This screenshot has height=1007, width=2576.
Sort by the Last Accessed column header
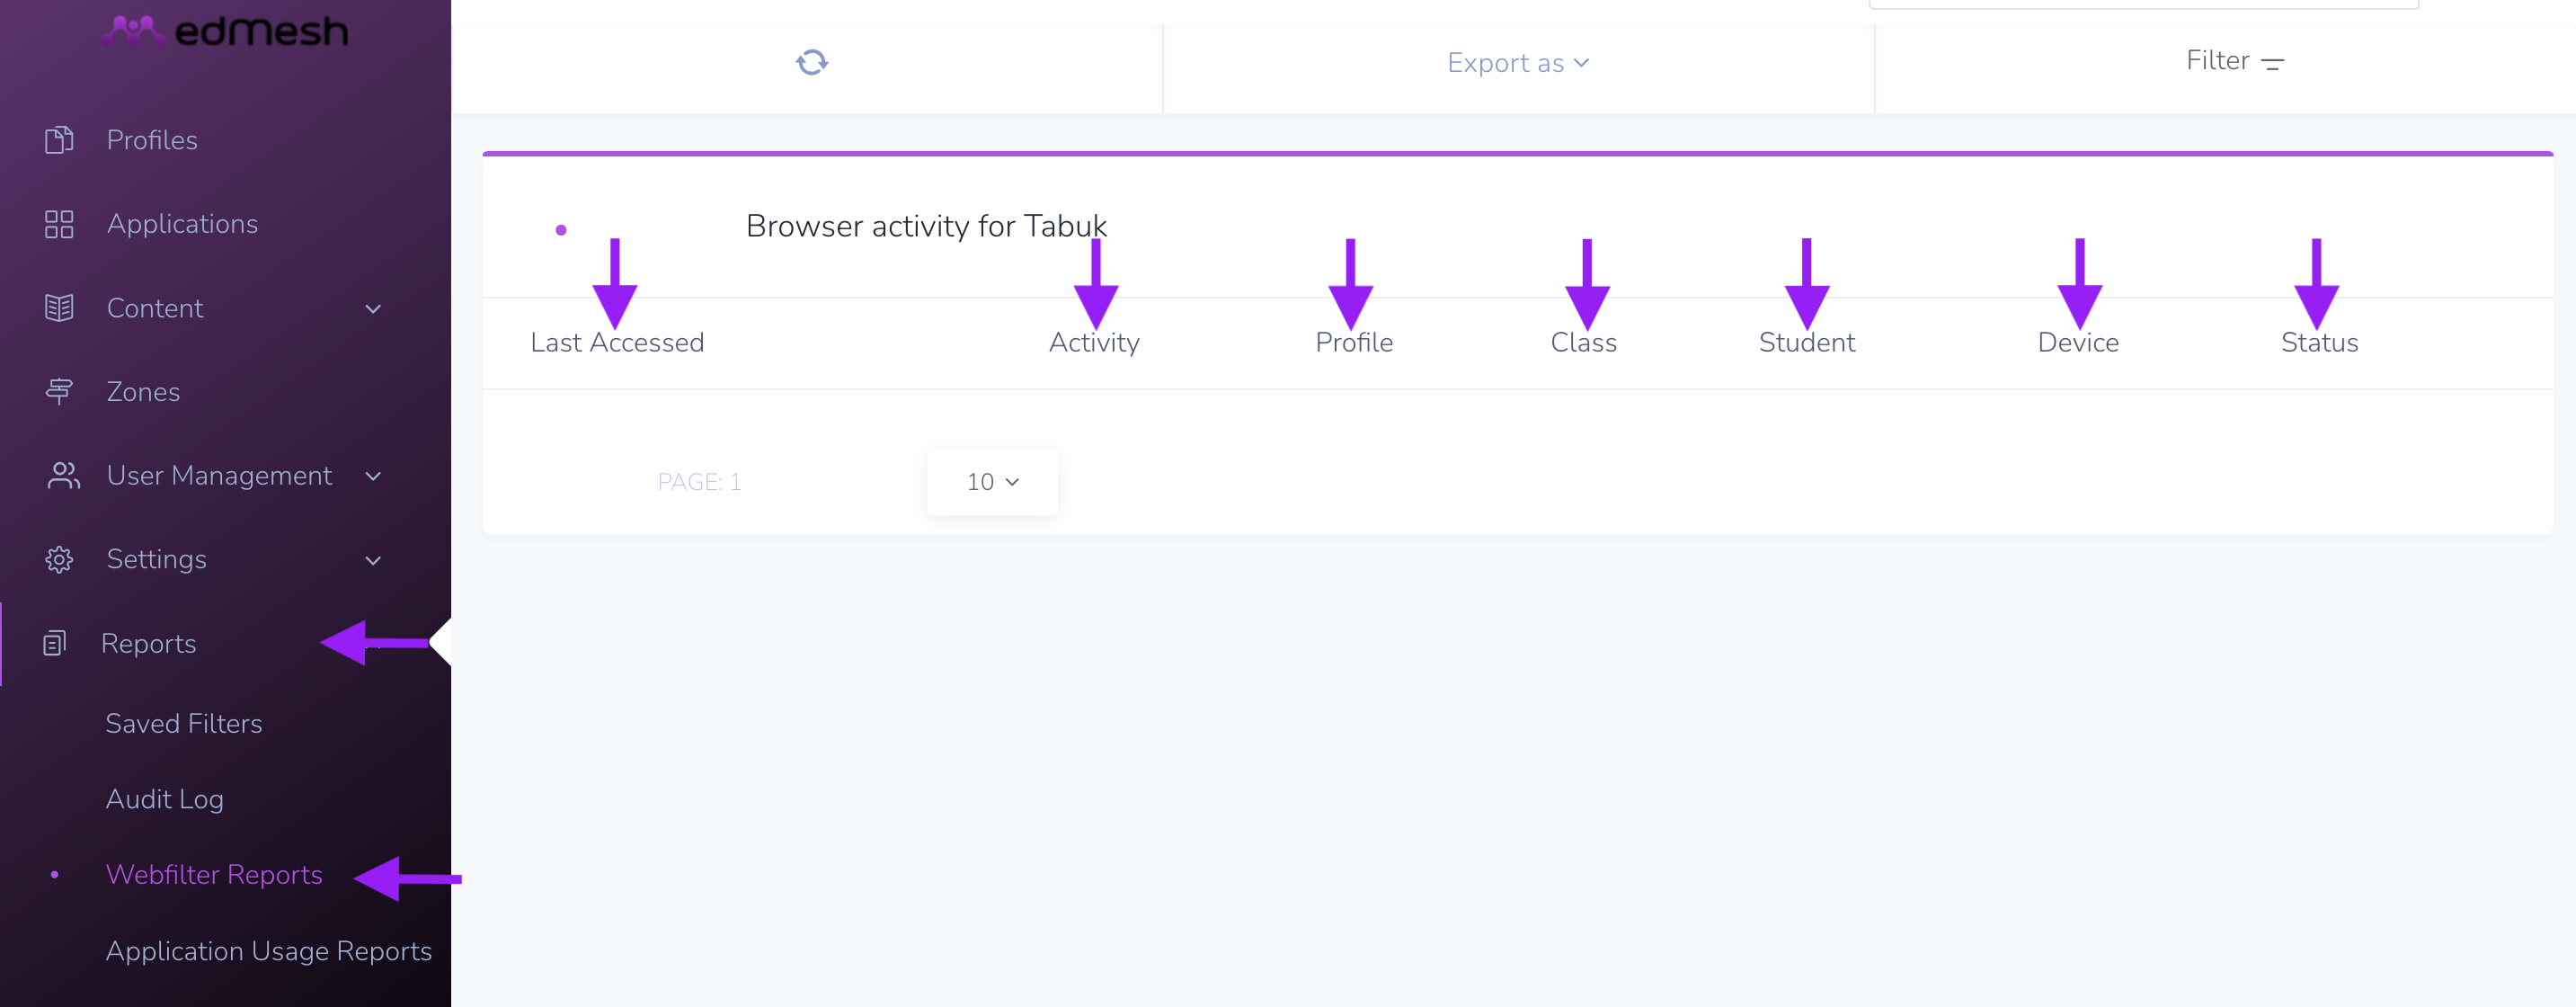click(x=617, y=343)
